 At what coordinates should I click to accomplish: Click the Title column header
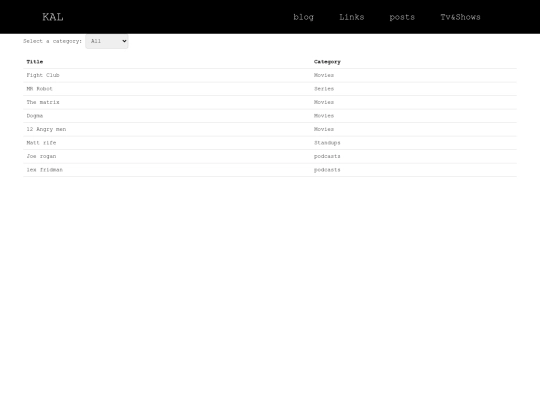click(x=35, y=62)
